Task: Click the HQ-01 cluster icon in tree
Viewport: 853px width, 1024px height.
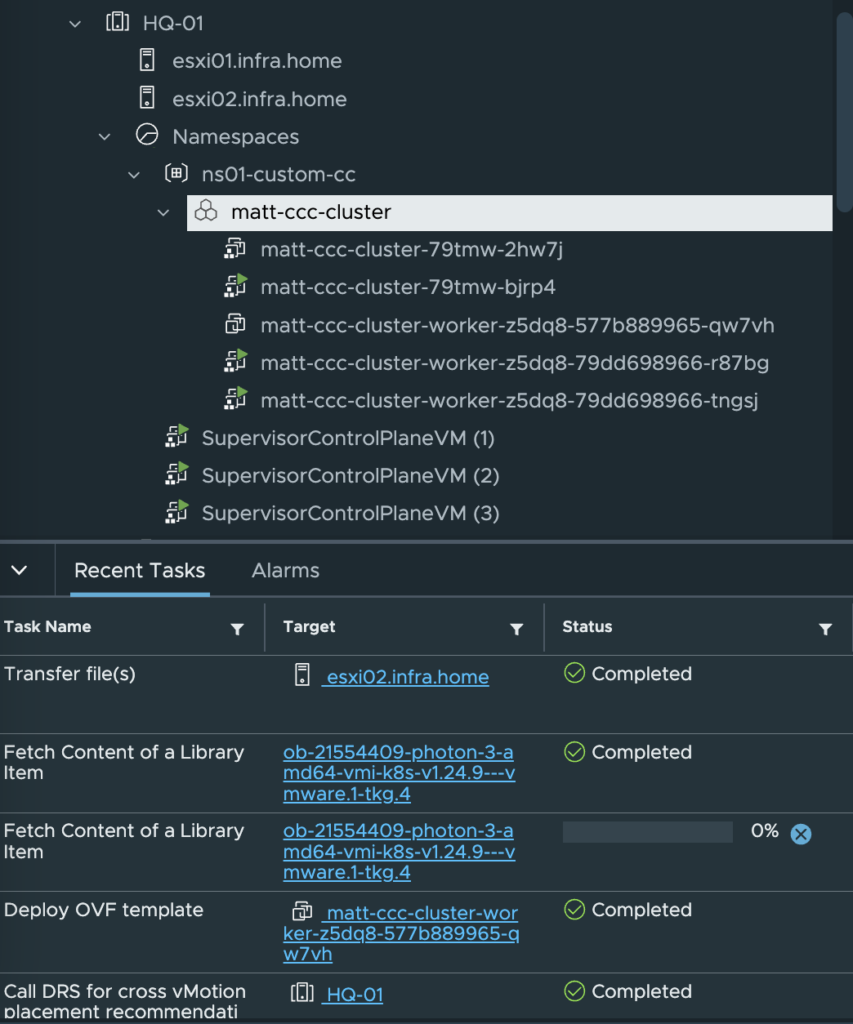Action: click(x=118, y=22)
